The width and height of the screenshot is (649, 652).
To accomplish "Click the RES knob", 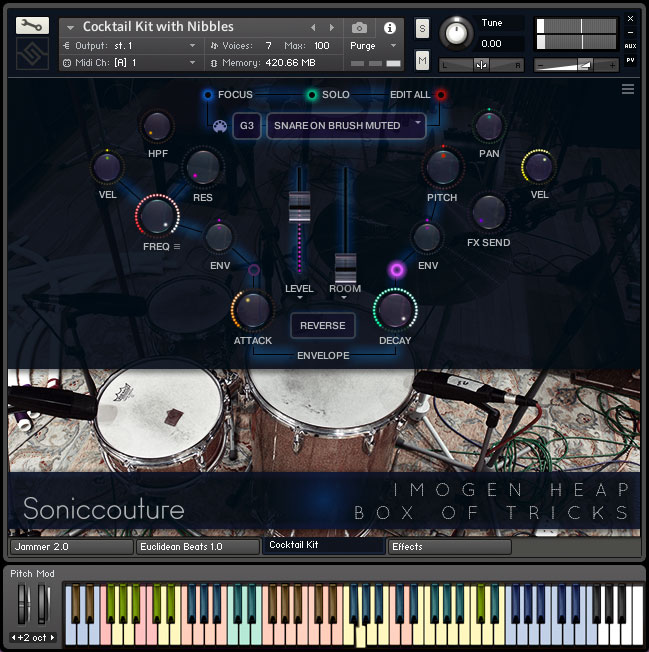I will pos(203,167).
